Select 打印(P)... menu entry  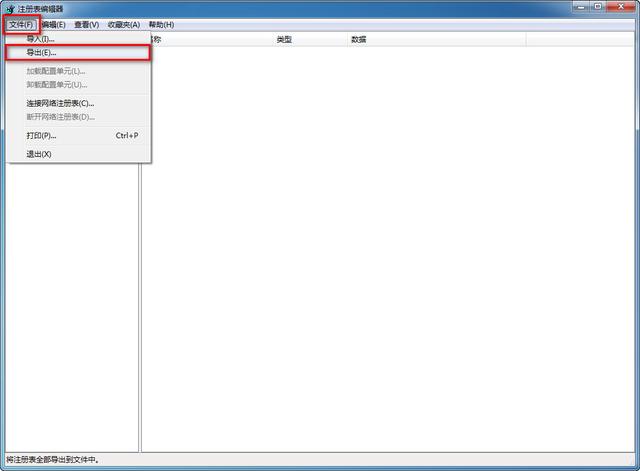point(78,136)
